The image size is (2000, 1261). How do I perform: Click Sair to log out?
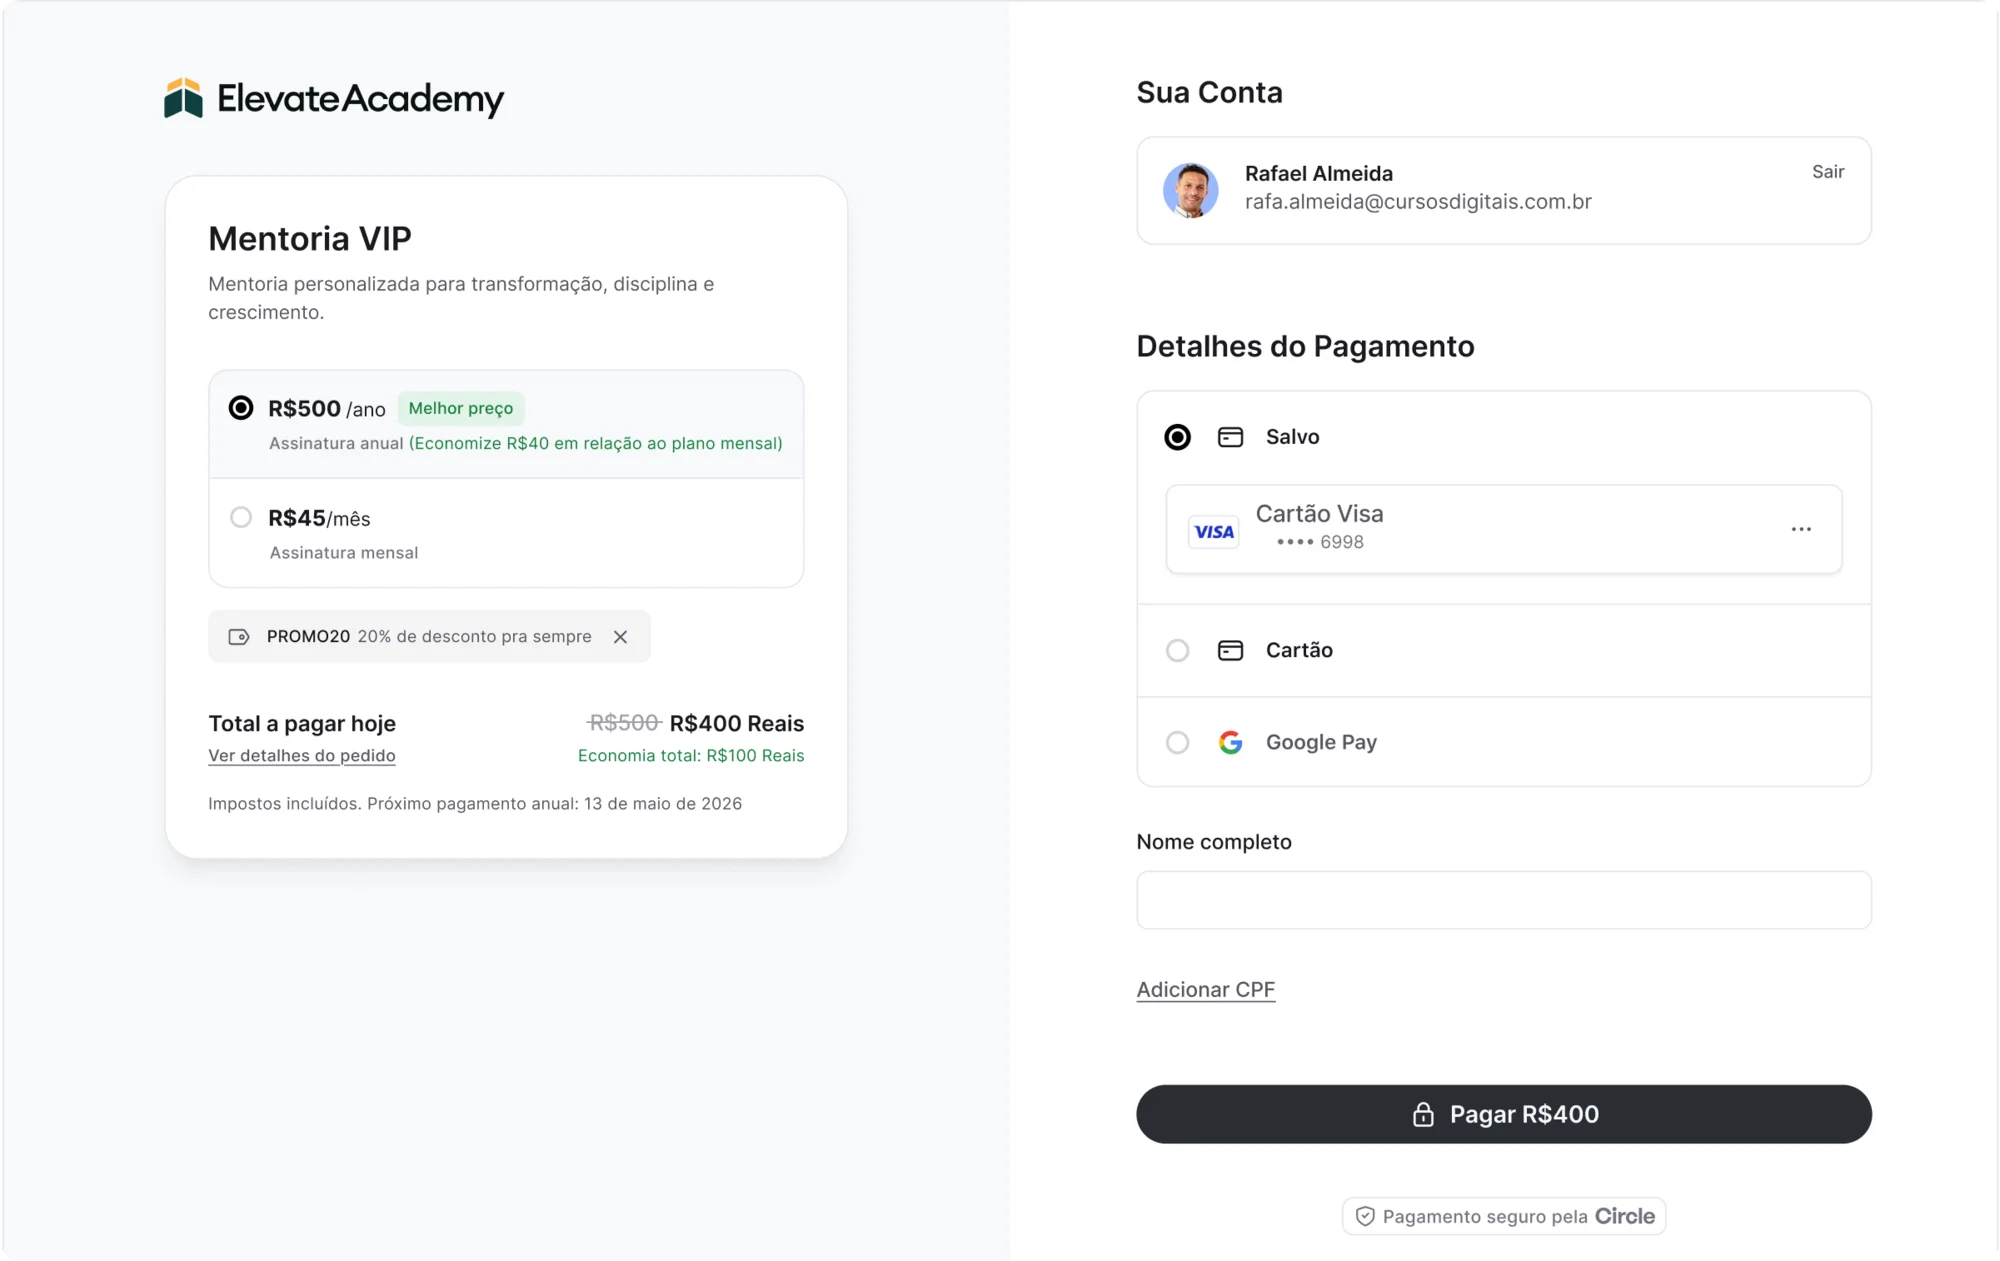pos(1828,172)
